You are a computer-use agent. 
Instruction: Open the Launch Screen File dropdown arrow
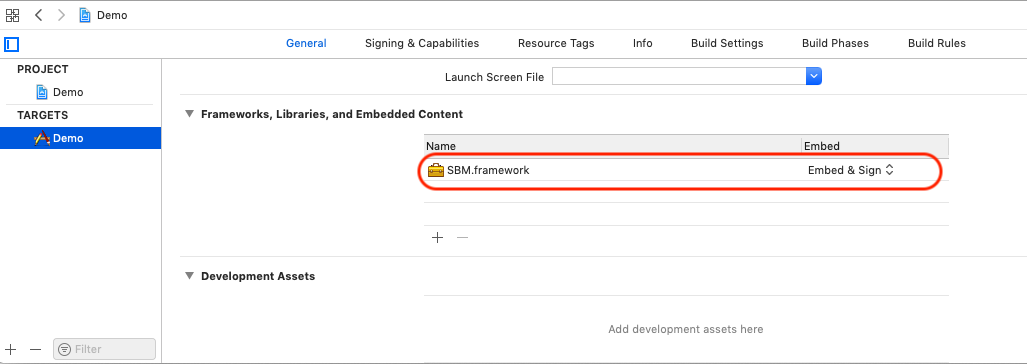point(813,77)
